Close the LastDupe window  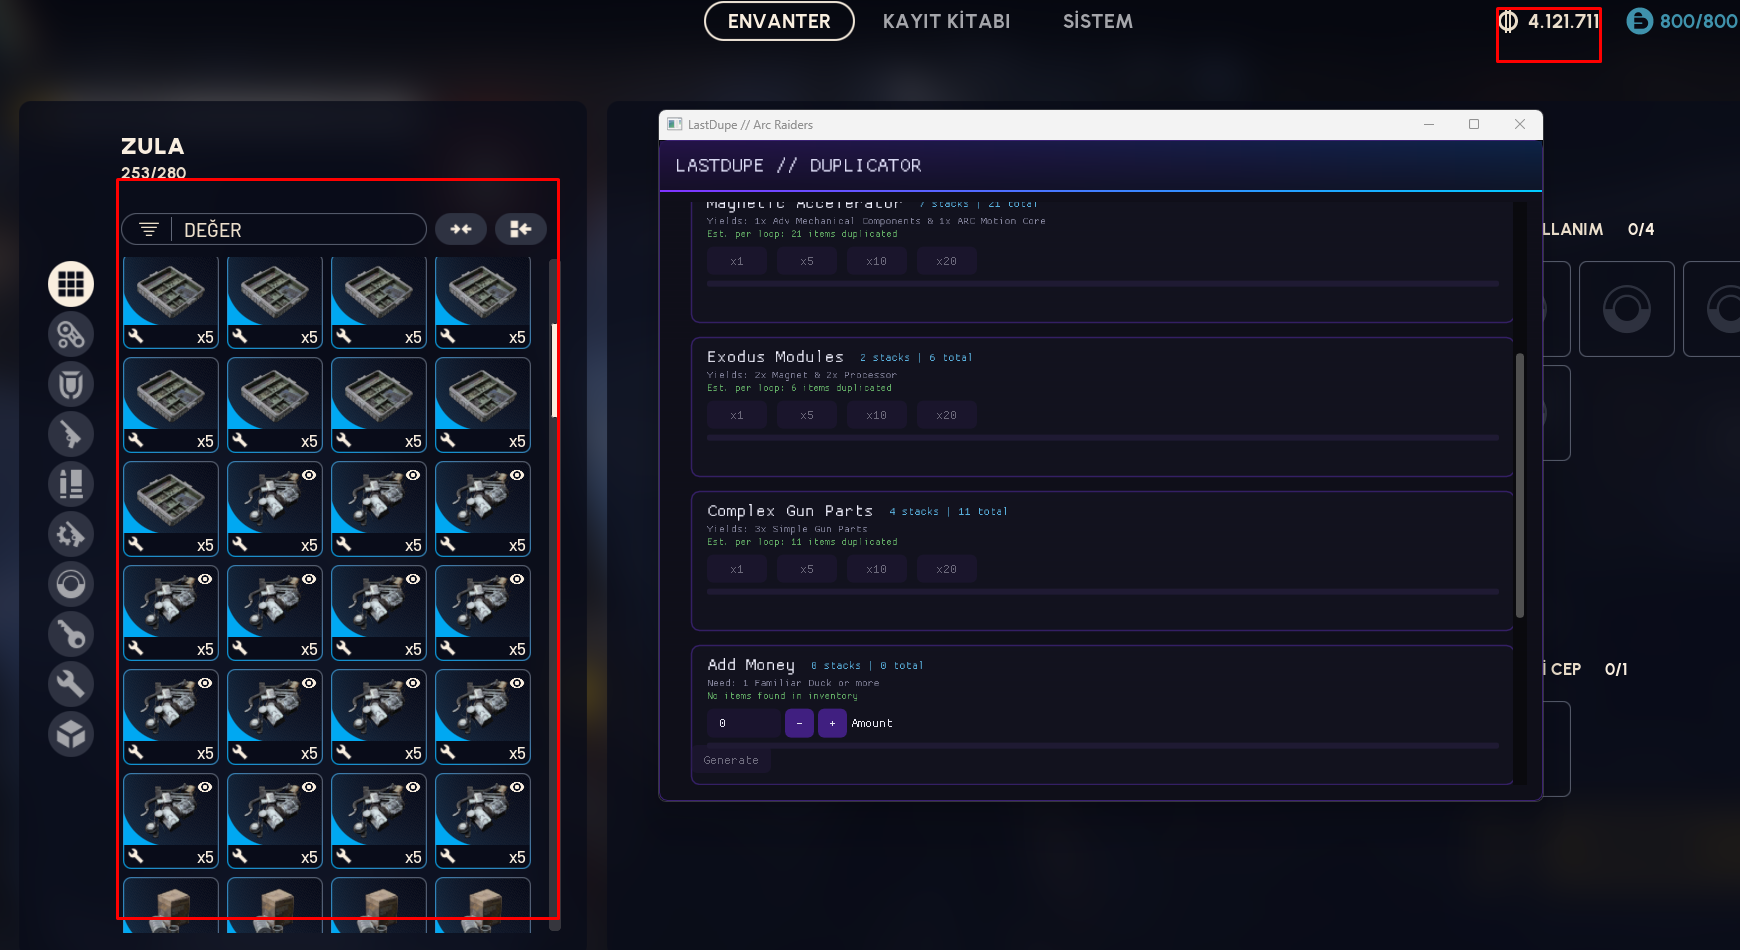1520,124
